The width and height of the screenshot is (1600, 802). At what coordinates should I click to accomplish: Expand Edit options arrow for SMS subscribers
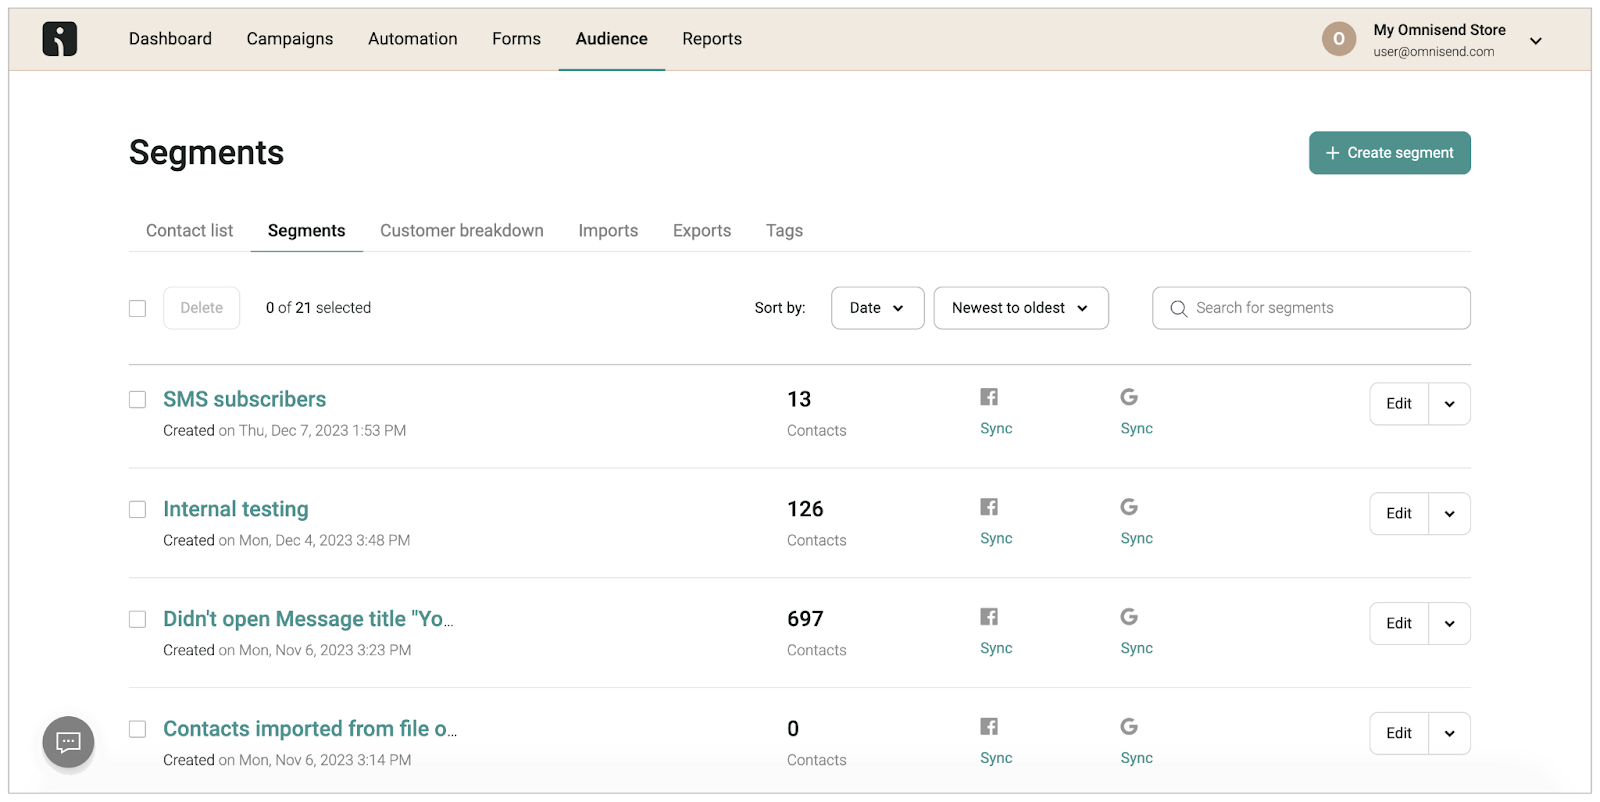[1449, 404]
